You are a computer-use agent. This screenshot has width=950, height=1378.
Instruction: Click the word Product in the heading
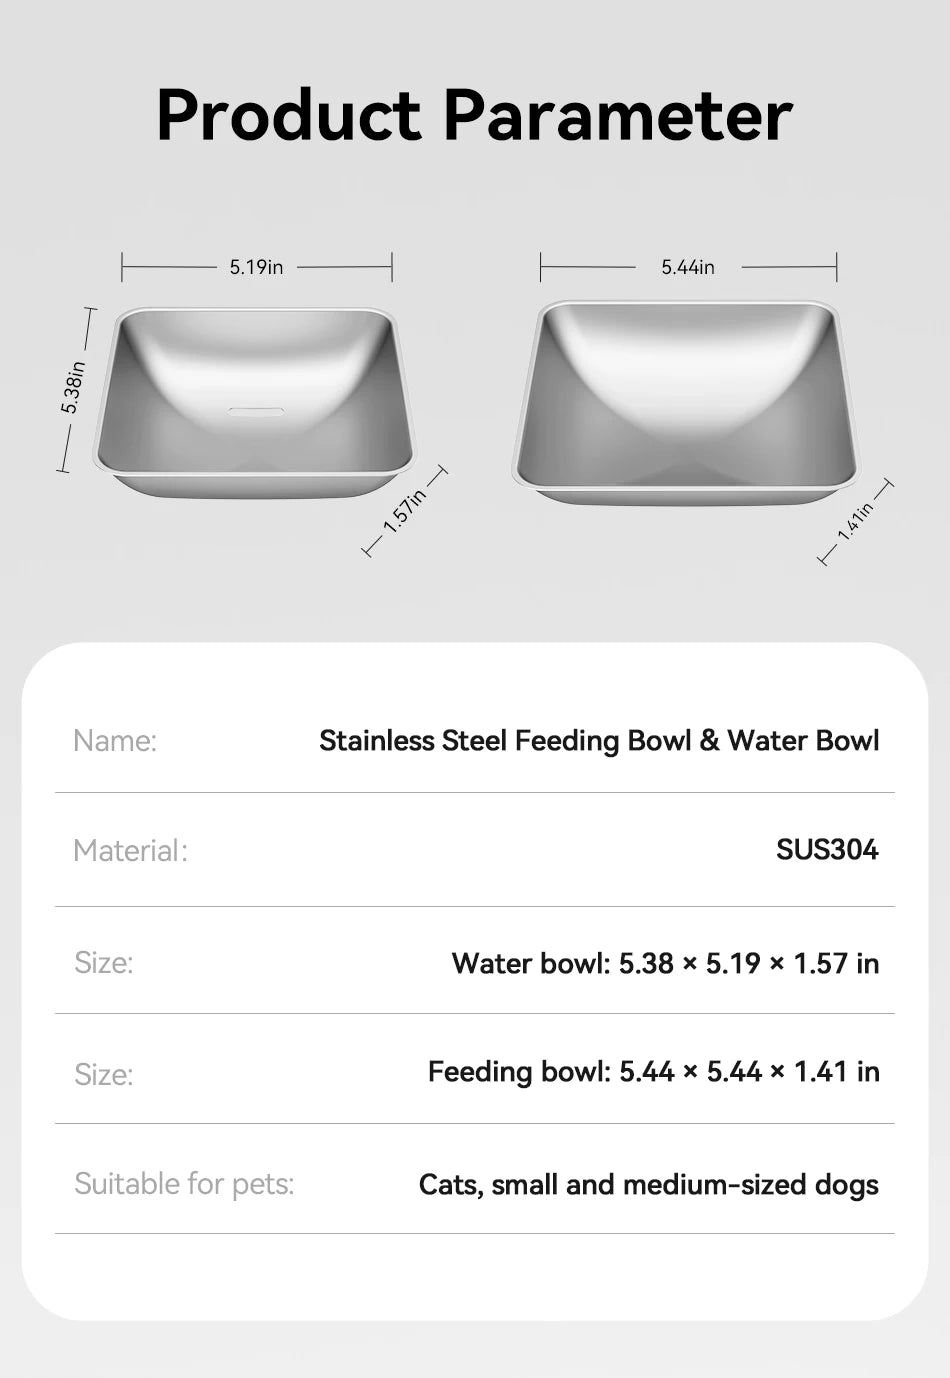289,115
